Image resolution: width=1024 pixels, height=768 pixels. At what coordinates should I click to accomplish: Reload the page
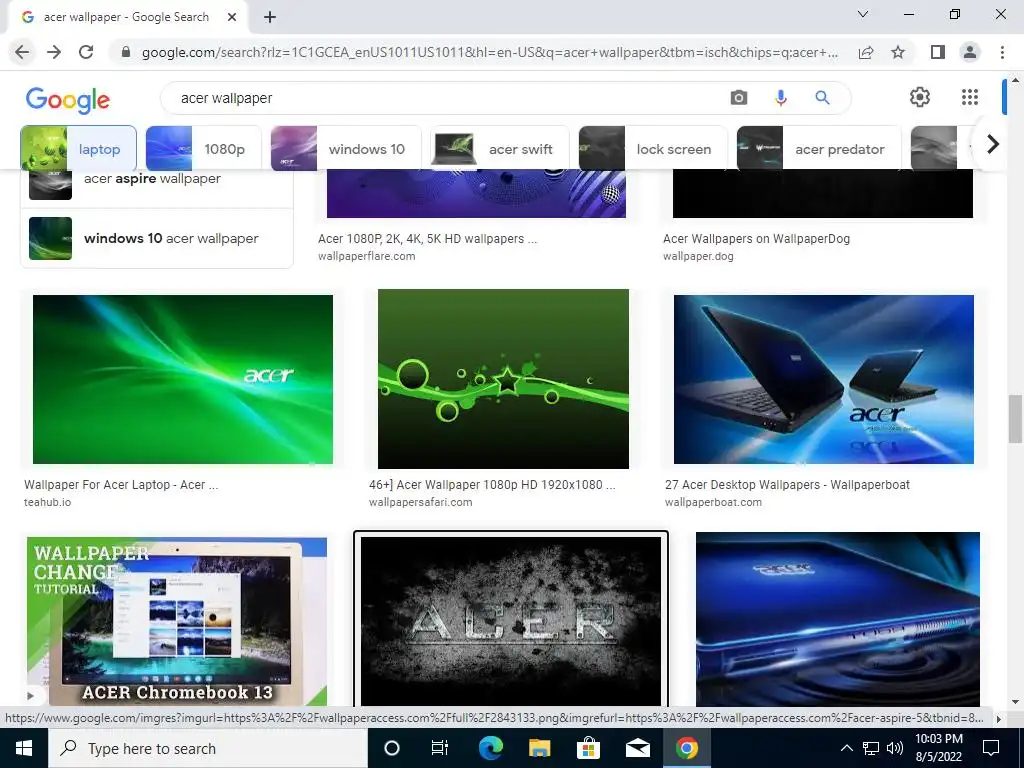point(86,52)
